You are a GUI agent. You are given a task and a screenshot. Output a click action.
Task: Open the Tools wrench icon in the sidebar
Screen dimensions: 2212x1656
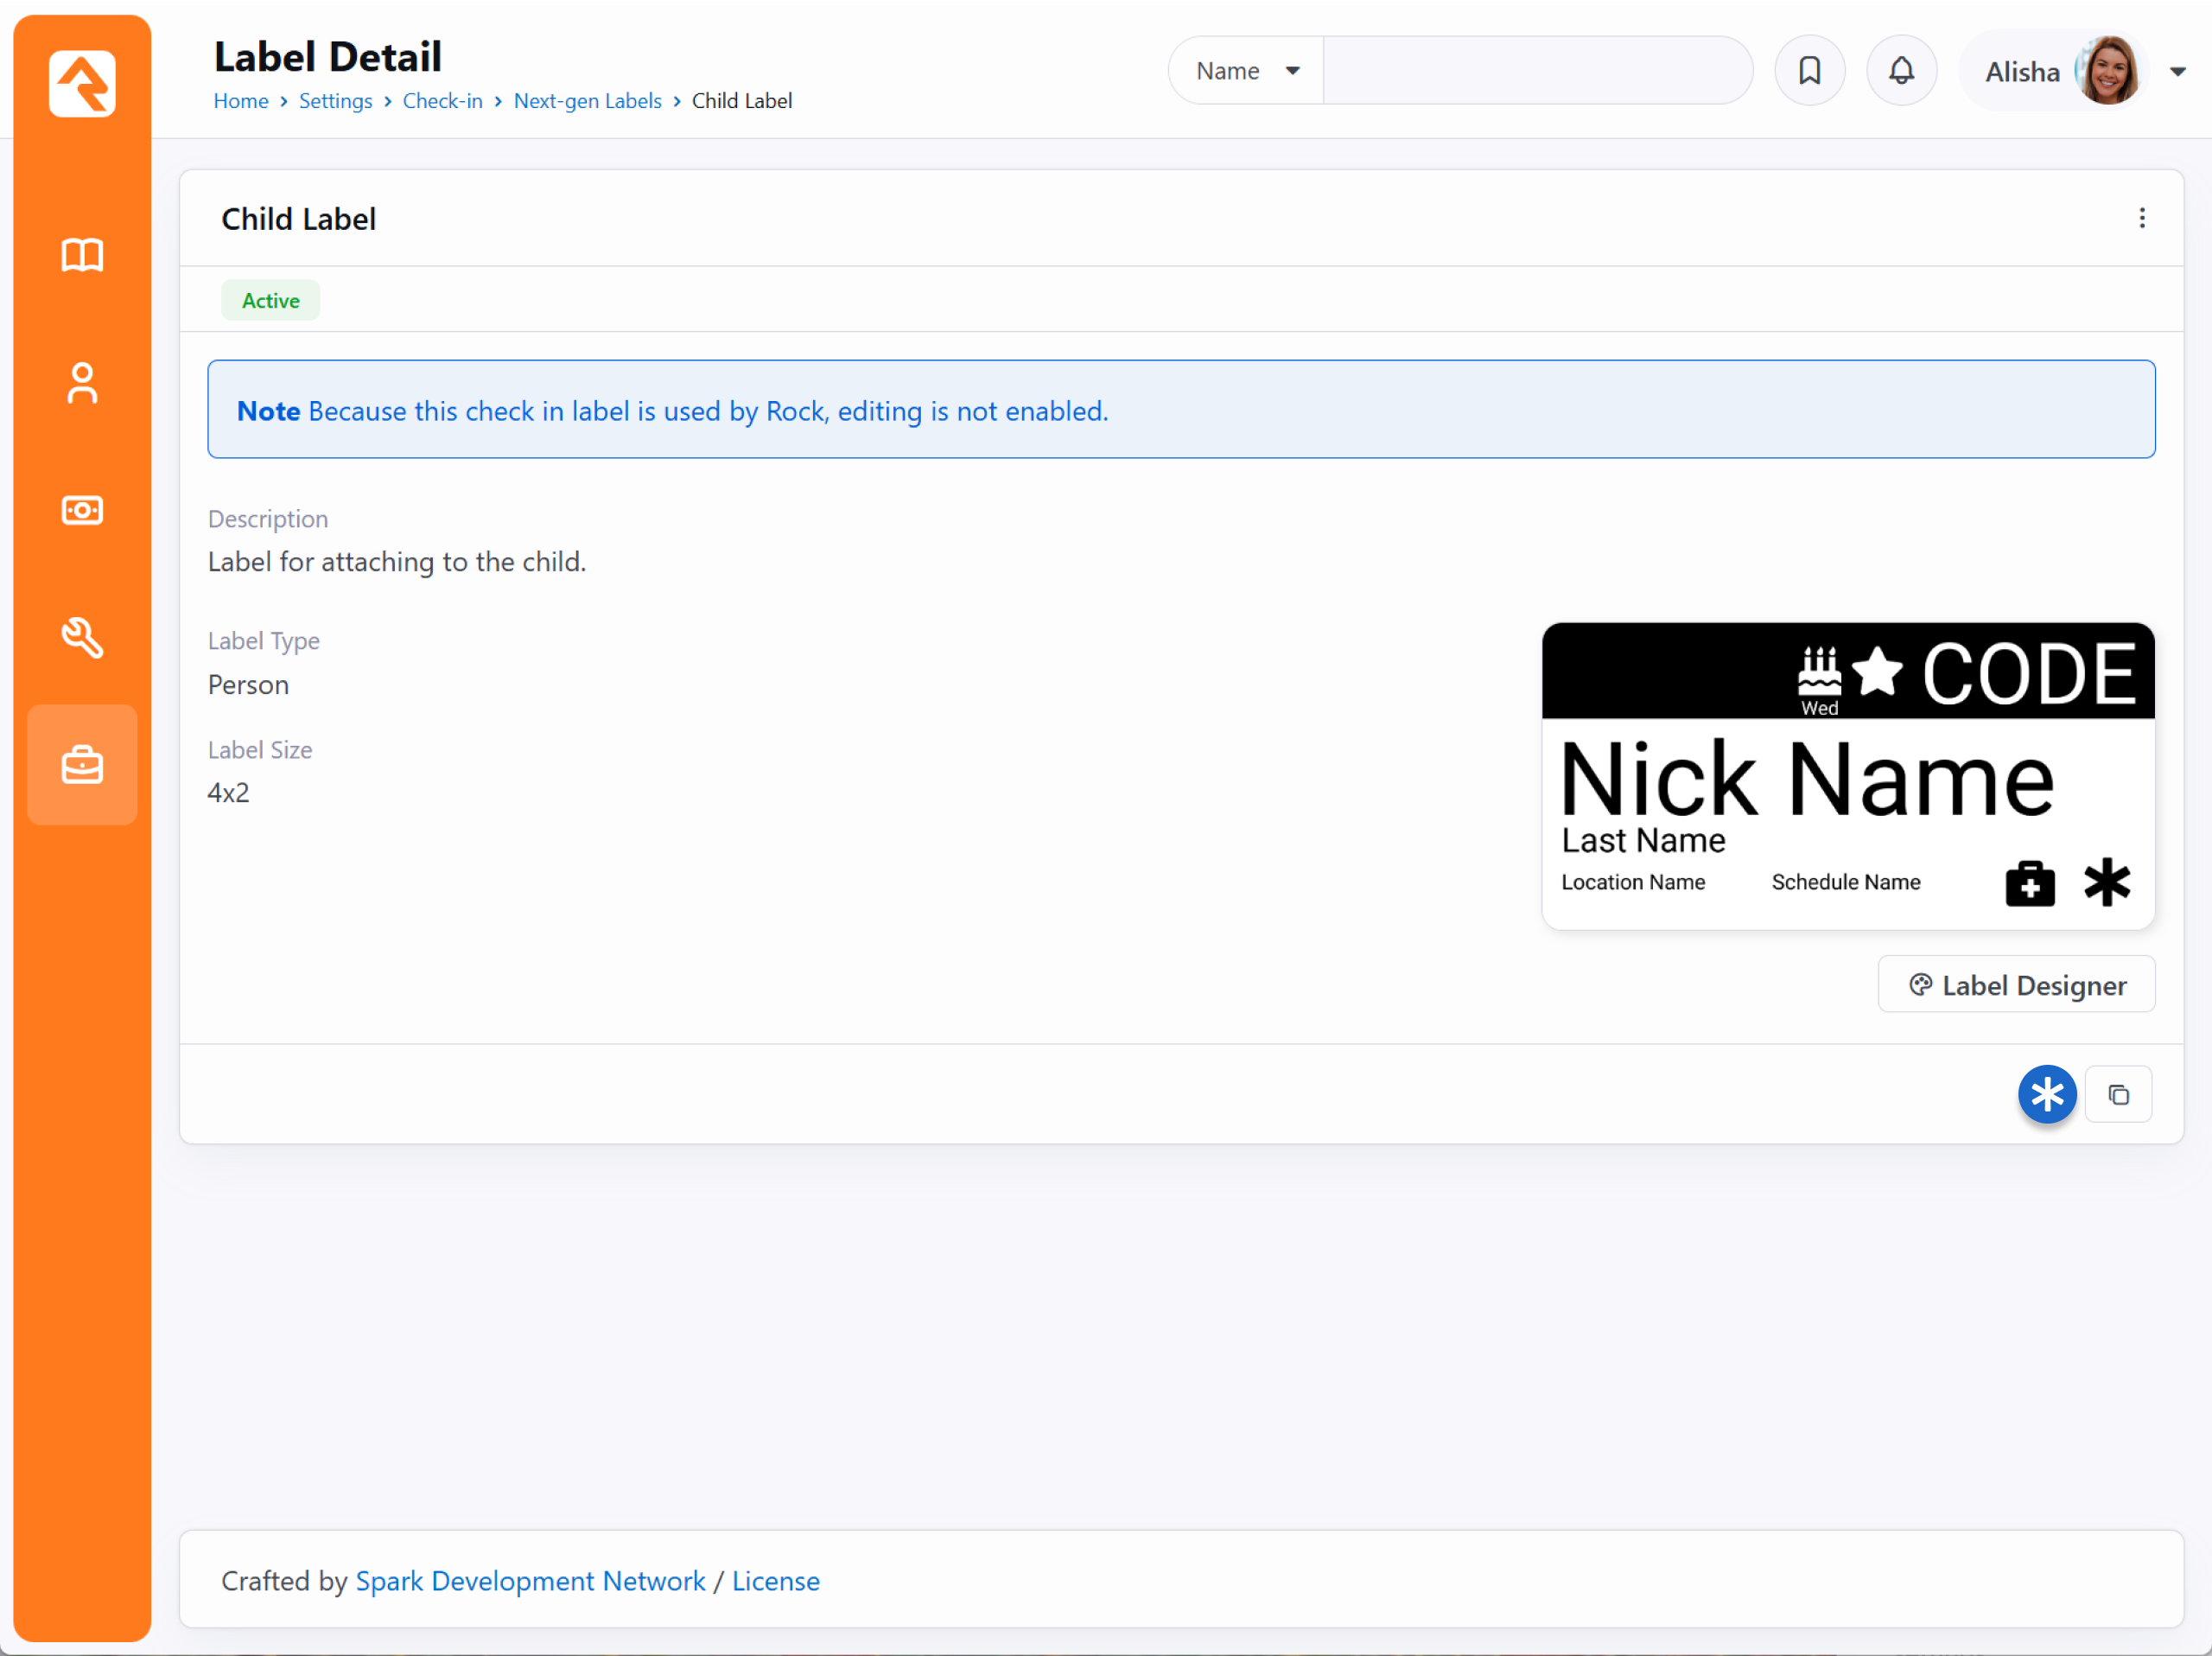point(82,637)
